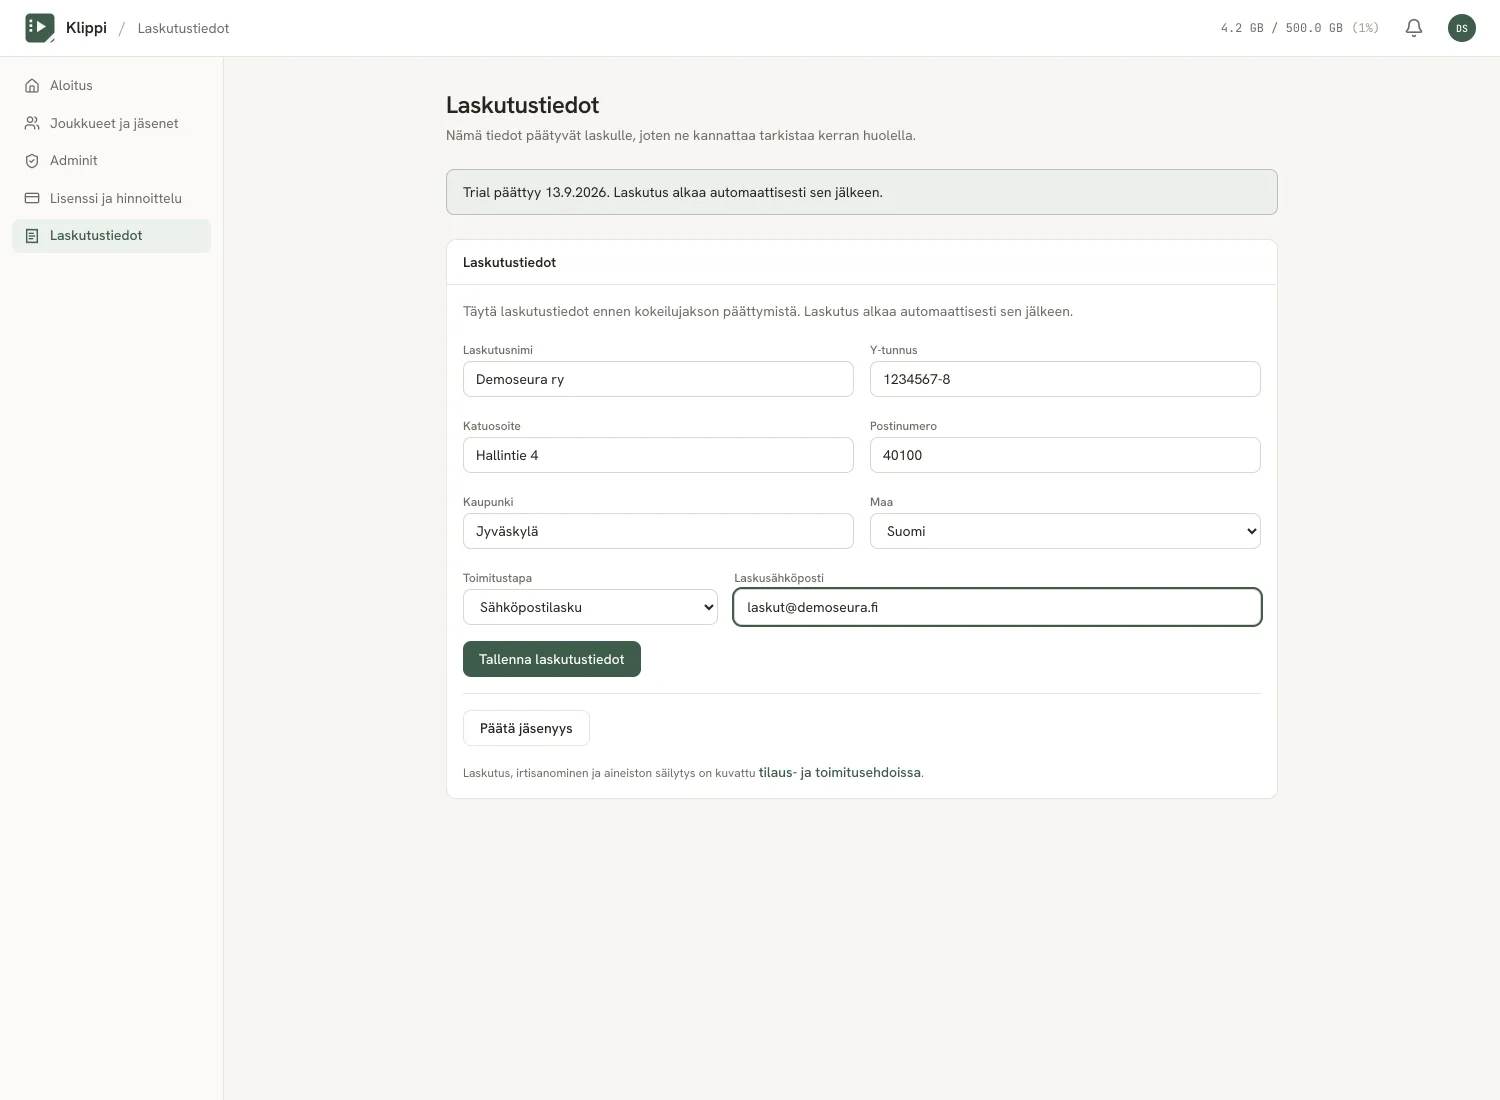Click the storage usage 4.2 GB text
This screenshot has width=1500, height=1100.
pyautogui.click(x=1300, y=28)
